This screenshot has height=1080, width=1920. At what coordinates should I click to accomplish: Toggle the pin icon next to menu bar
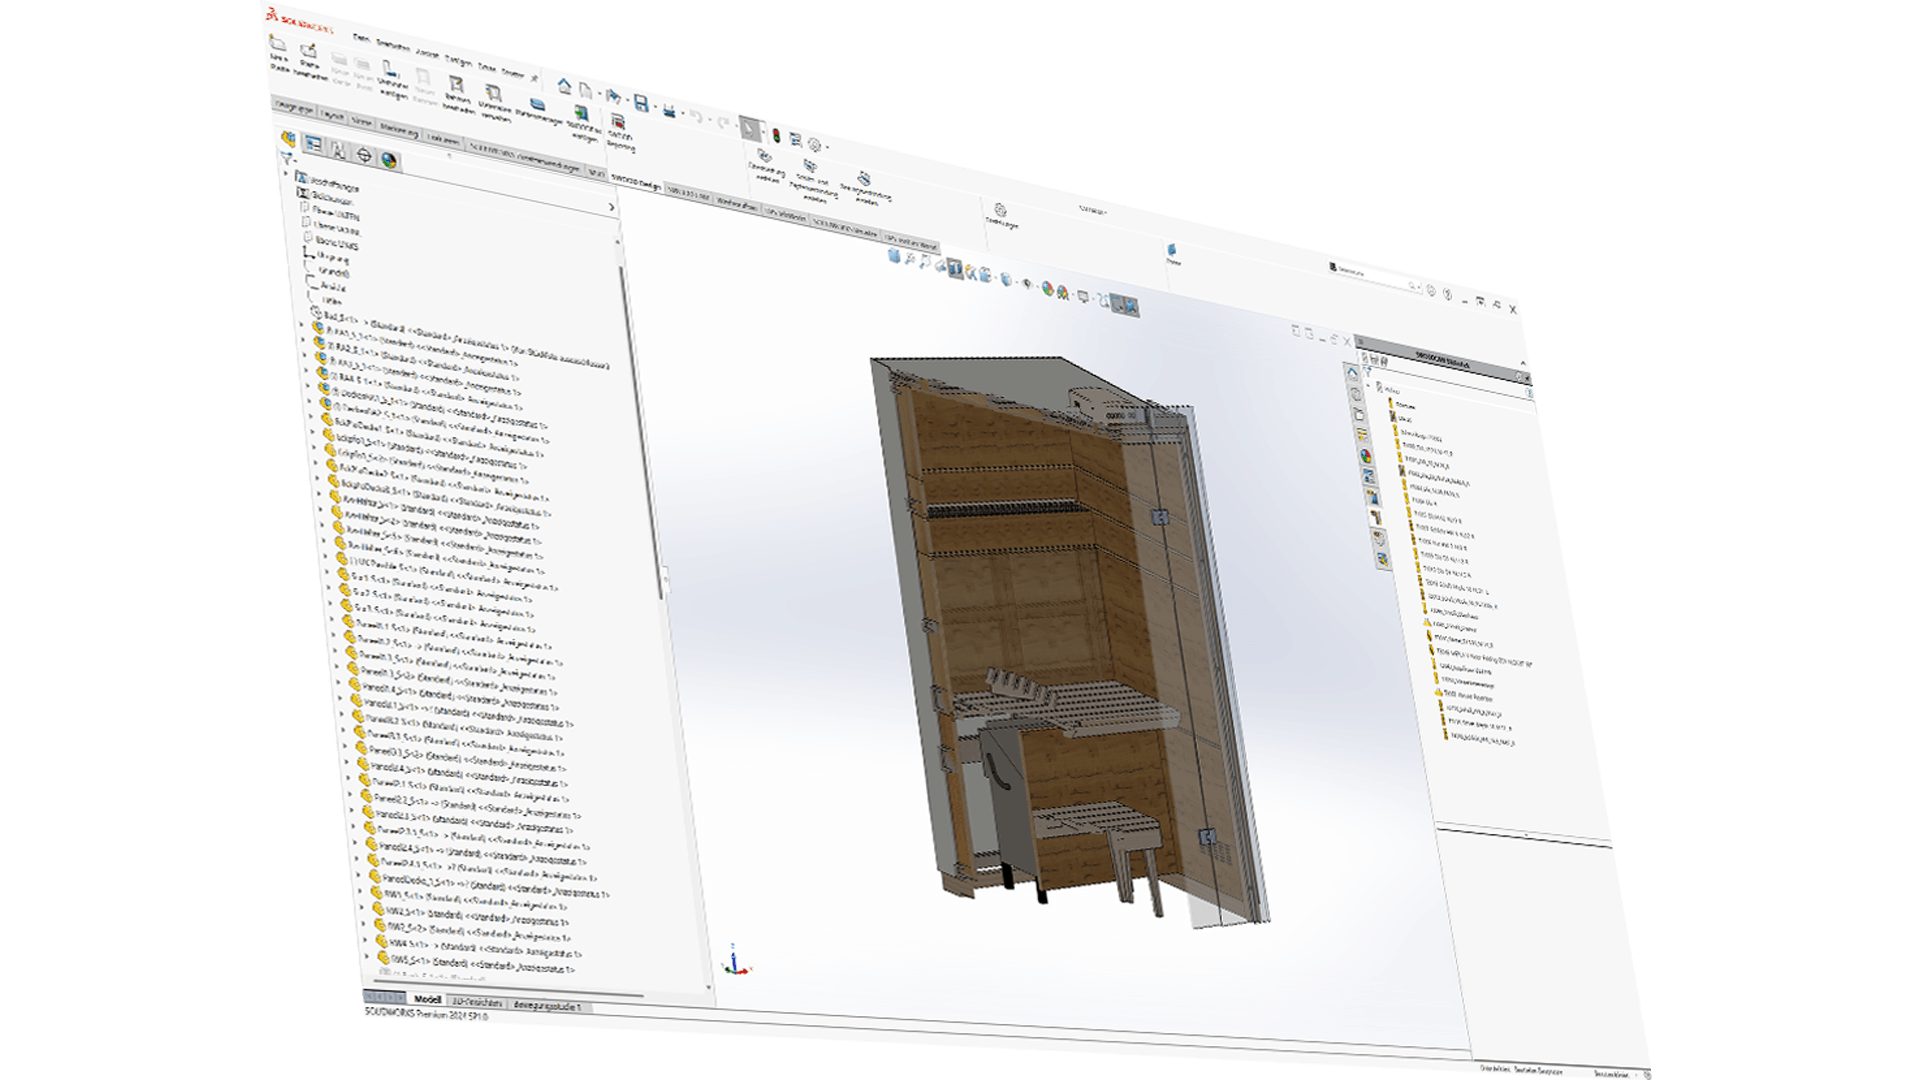pos(534,77)
